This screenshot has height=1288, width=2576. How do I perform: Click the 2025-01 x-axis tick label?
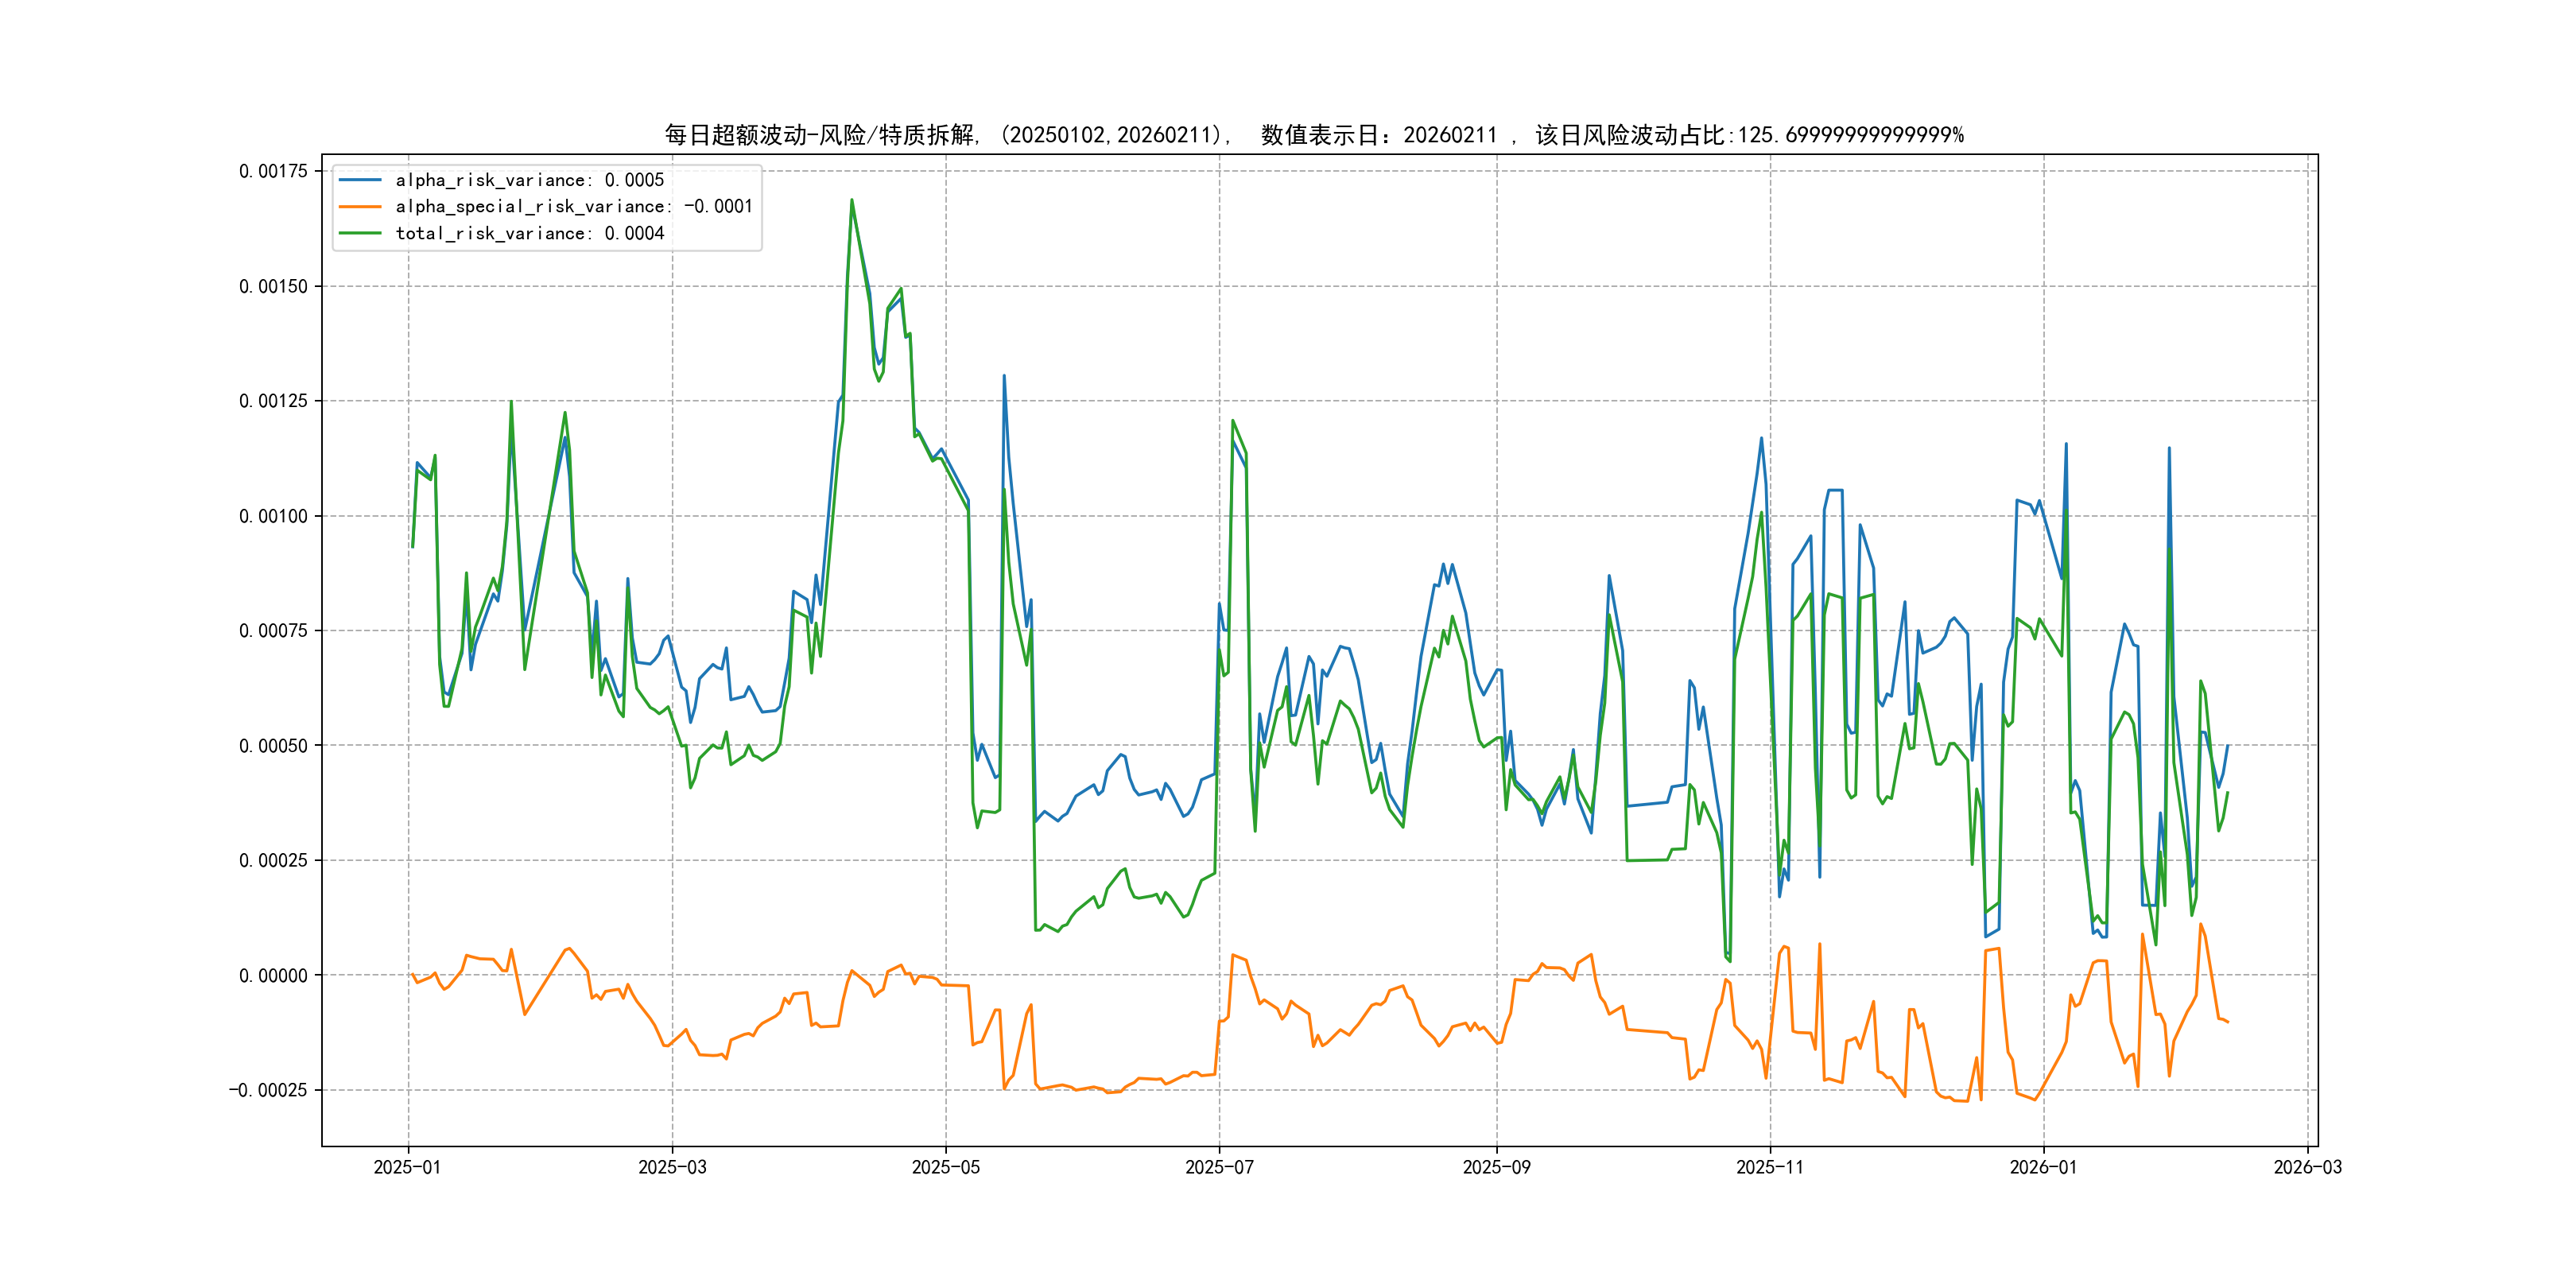point(407,1167)
